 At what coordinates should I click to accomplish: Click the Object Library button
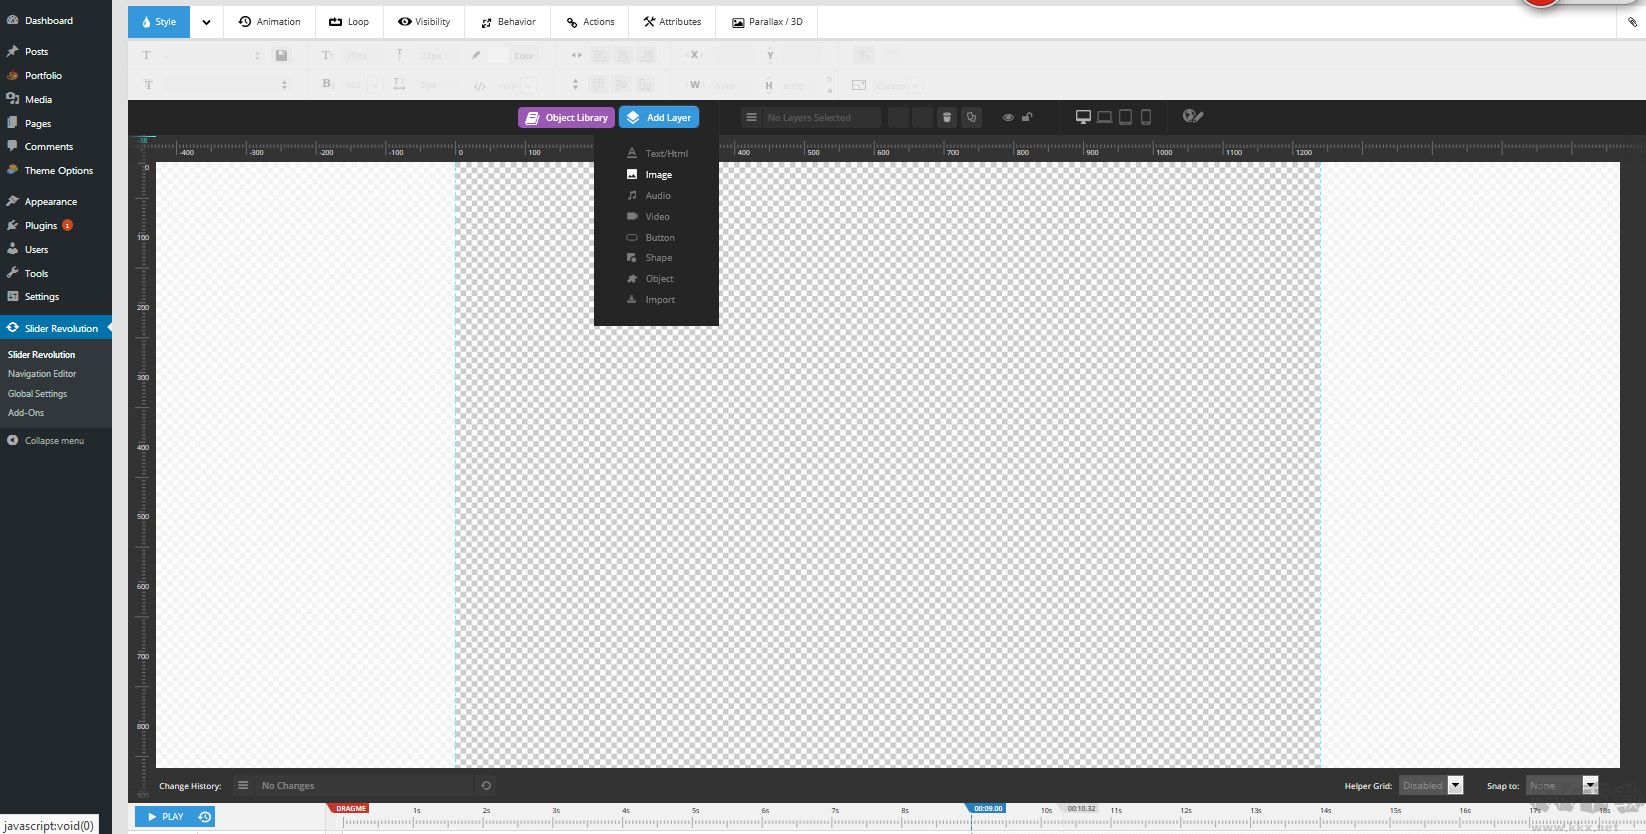(566, 118)
